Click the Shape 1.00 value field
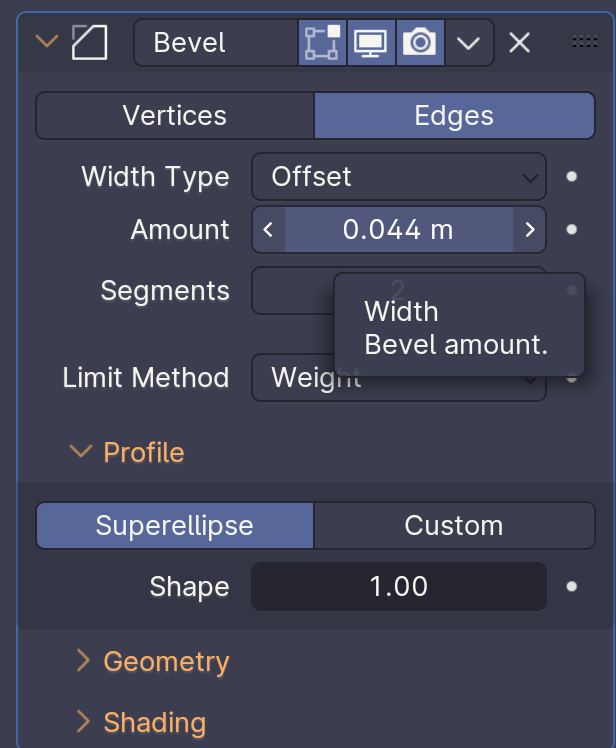 click(398, 586)
